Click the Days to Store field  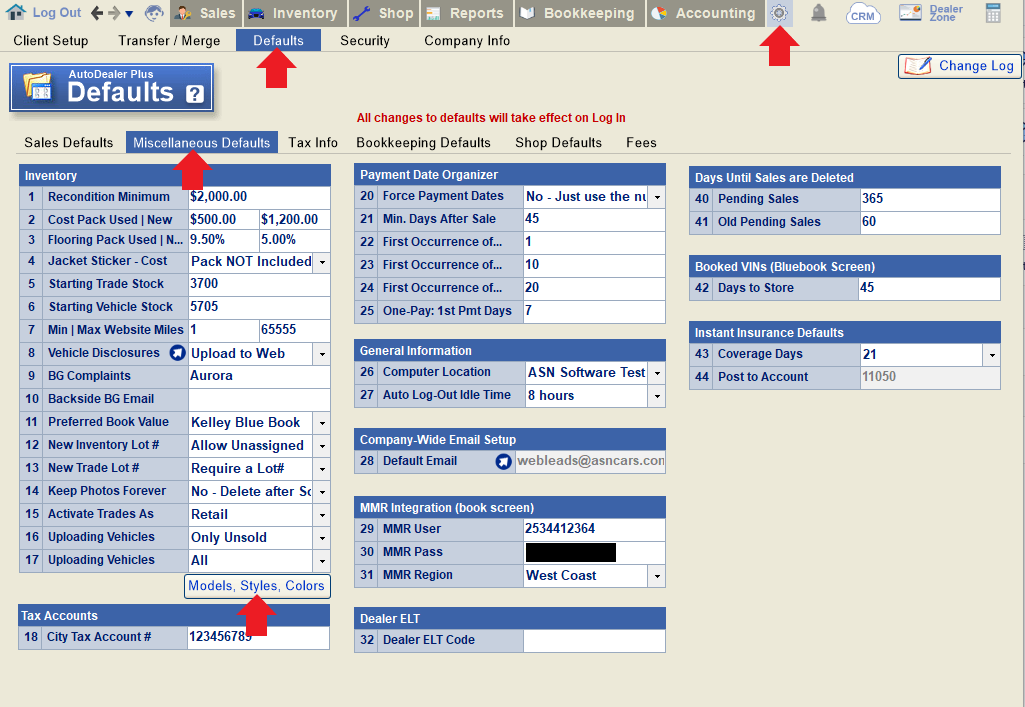pos(930,288)
